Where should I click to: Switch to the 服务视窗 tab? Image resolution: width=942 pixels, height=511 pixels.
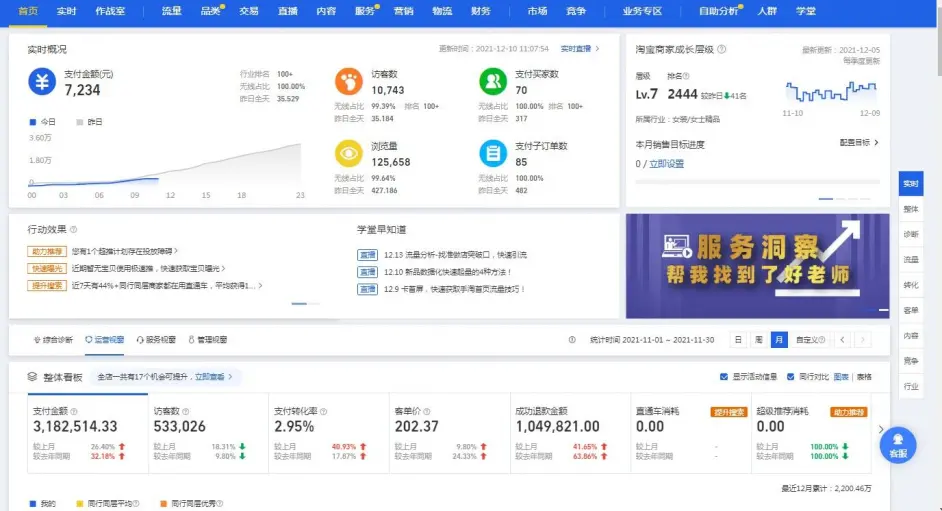(156, 340)
